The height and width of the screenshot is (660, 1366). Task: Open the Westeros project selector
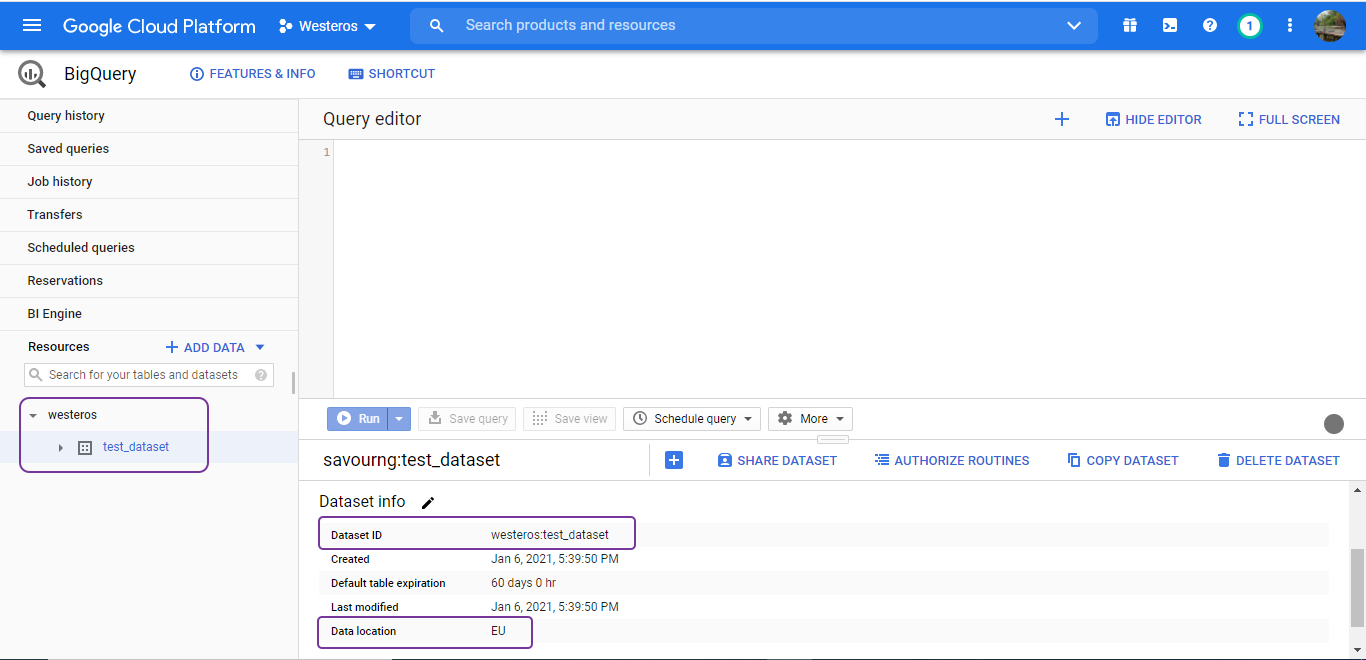[x=326, y=25]
